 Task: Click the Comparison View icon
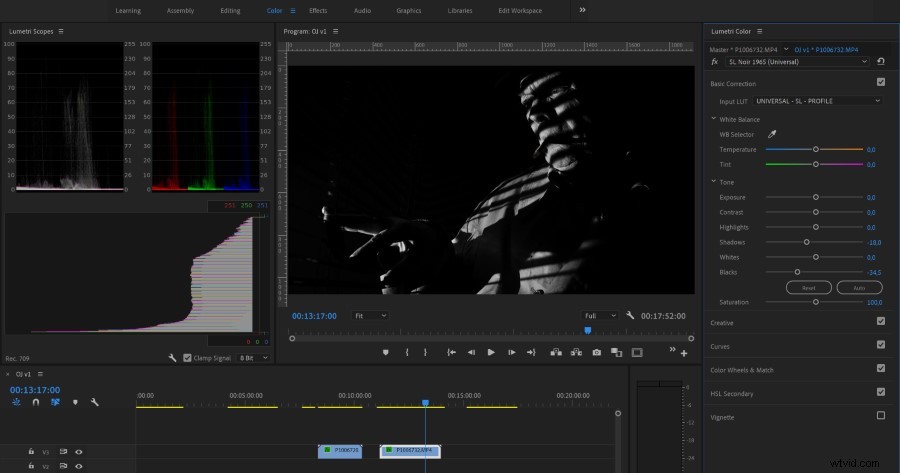tap(616, 352)
